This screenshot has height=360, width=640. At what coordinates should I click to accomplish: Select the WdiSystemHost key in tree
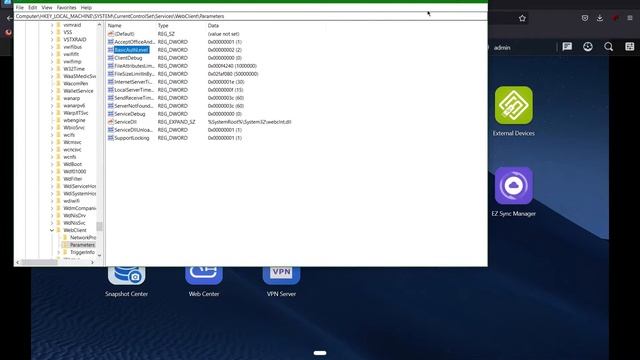[x=80, y=193]
